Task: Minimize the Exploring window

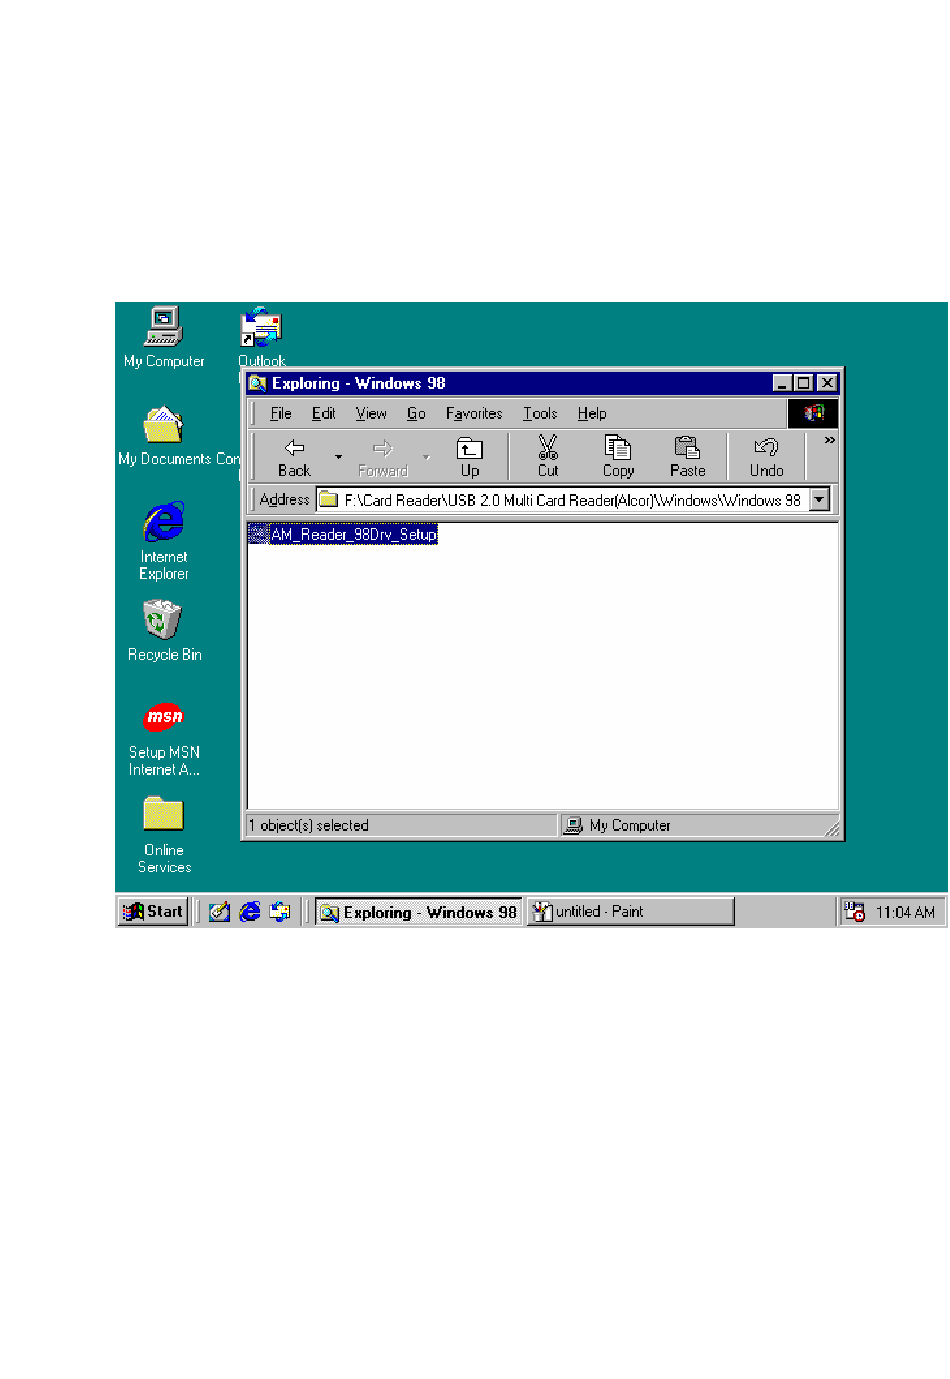Action: pyautogui.click(x=783, y=383)
